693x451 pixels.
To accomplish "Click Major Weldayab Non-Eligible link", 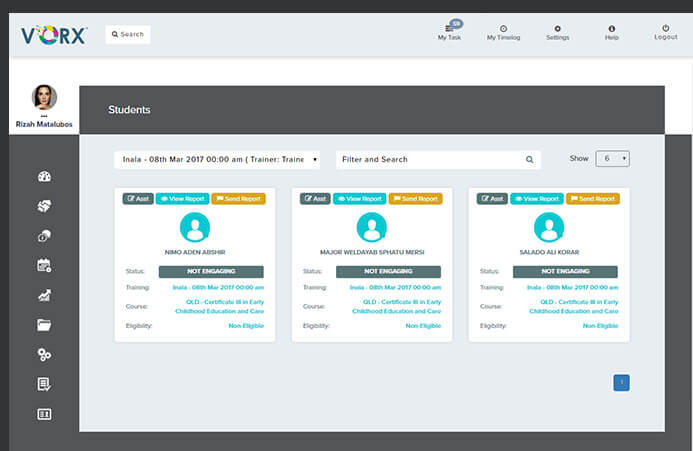I will [x=423, y=326].
